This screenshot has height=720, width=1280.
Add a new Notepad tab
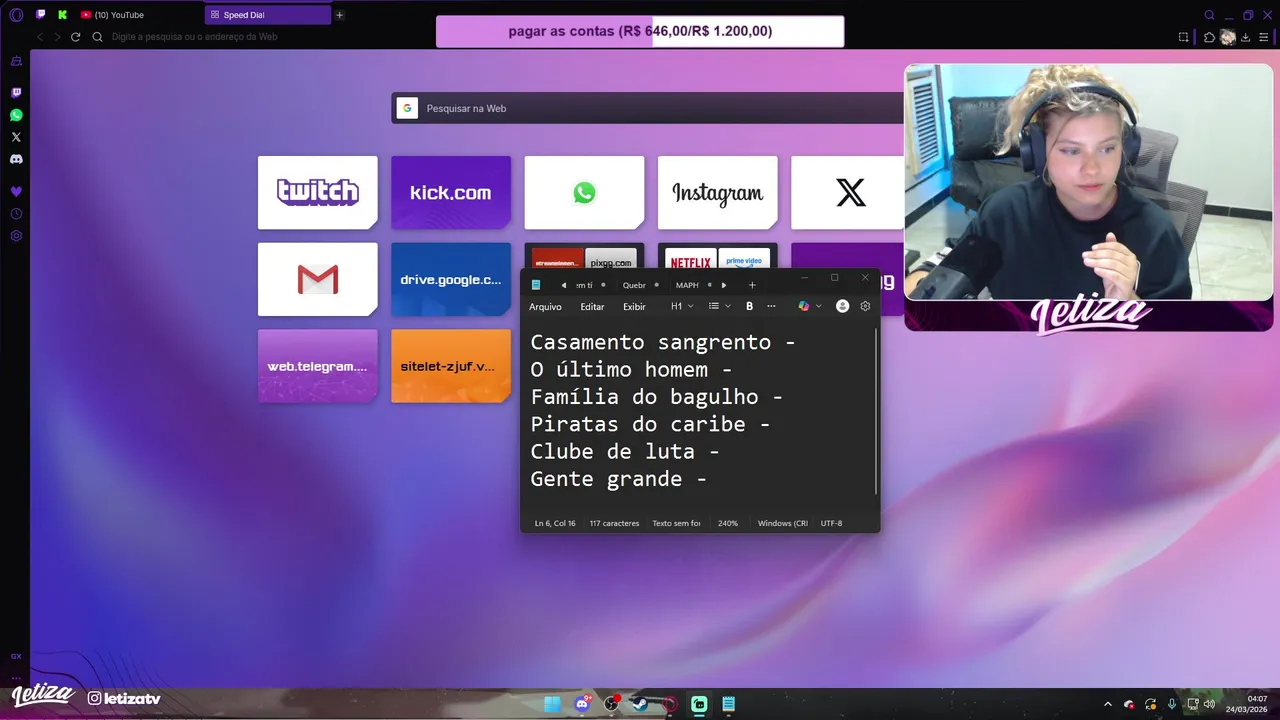click(x=752, y=285)
